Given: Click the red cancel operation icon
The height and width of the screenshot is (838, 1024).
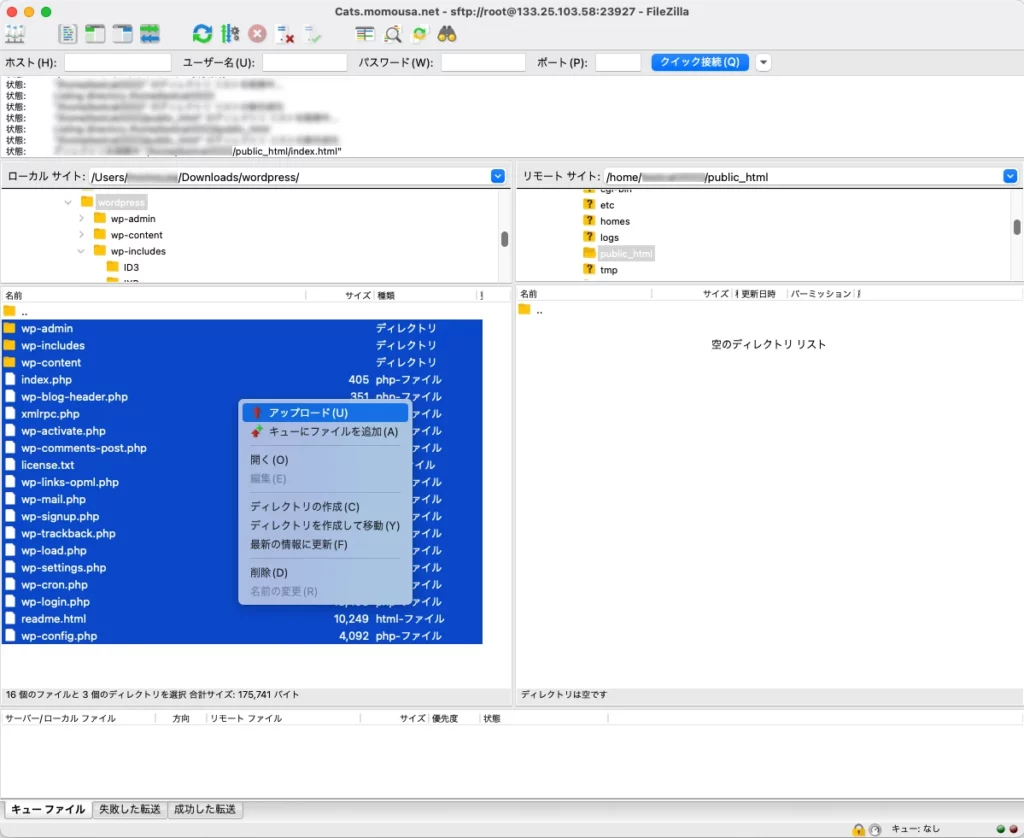Looking at the screenshot, I should pos(258,34).
